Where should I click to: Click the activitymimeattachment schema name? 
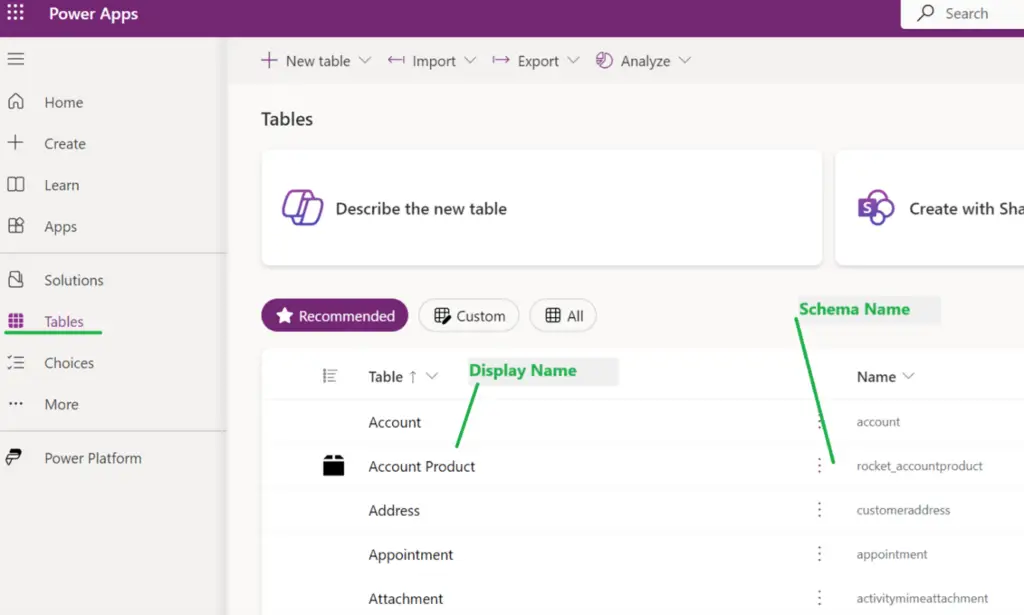click(922, 598)
